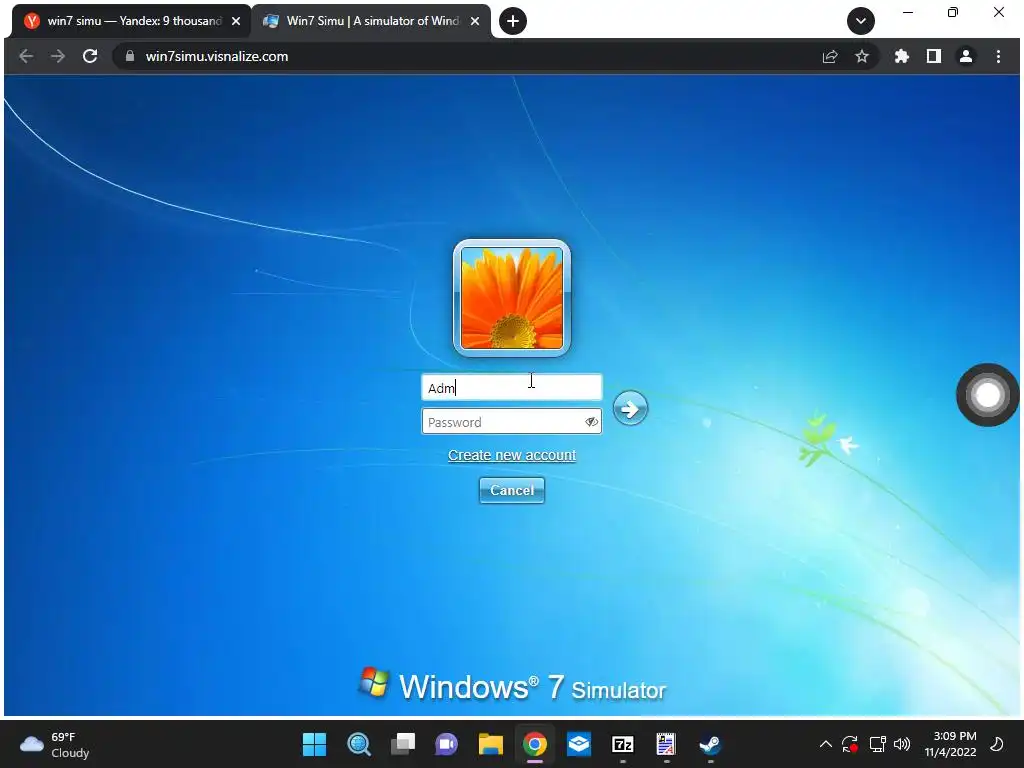1024x768 pixels.
Task: Toggle password visibility eye icon
Action: 592,422
